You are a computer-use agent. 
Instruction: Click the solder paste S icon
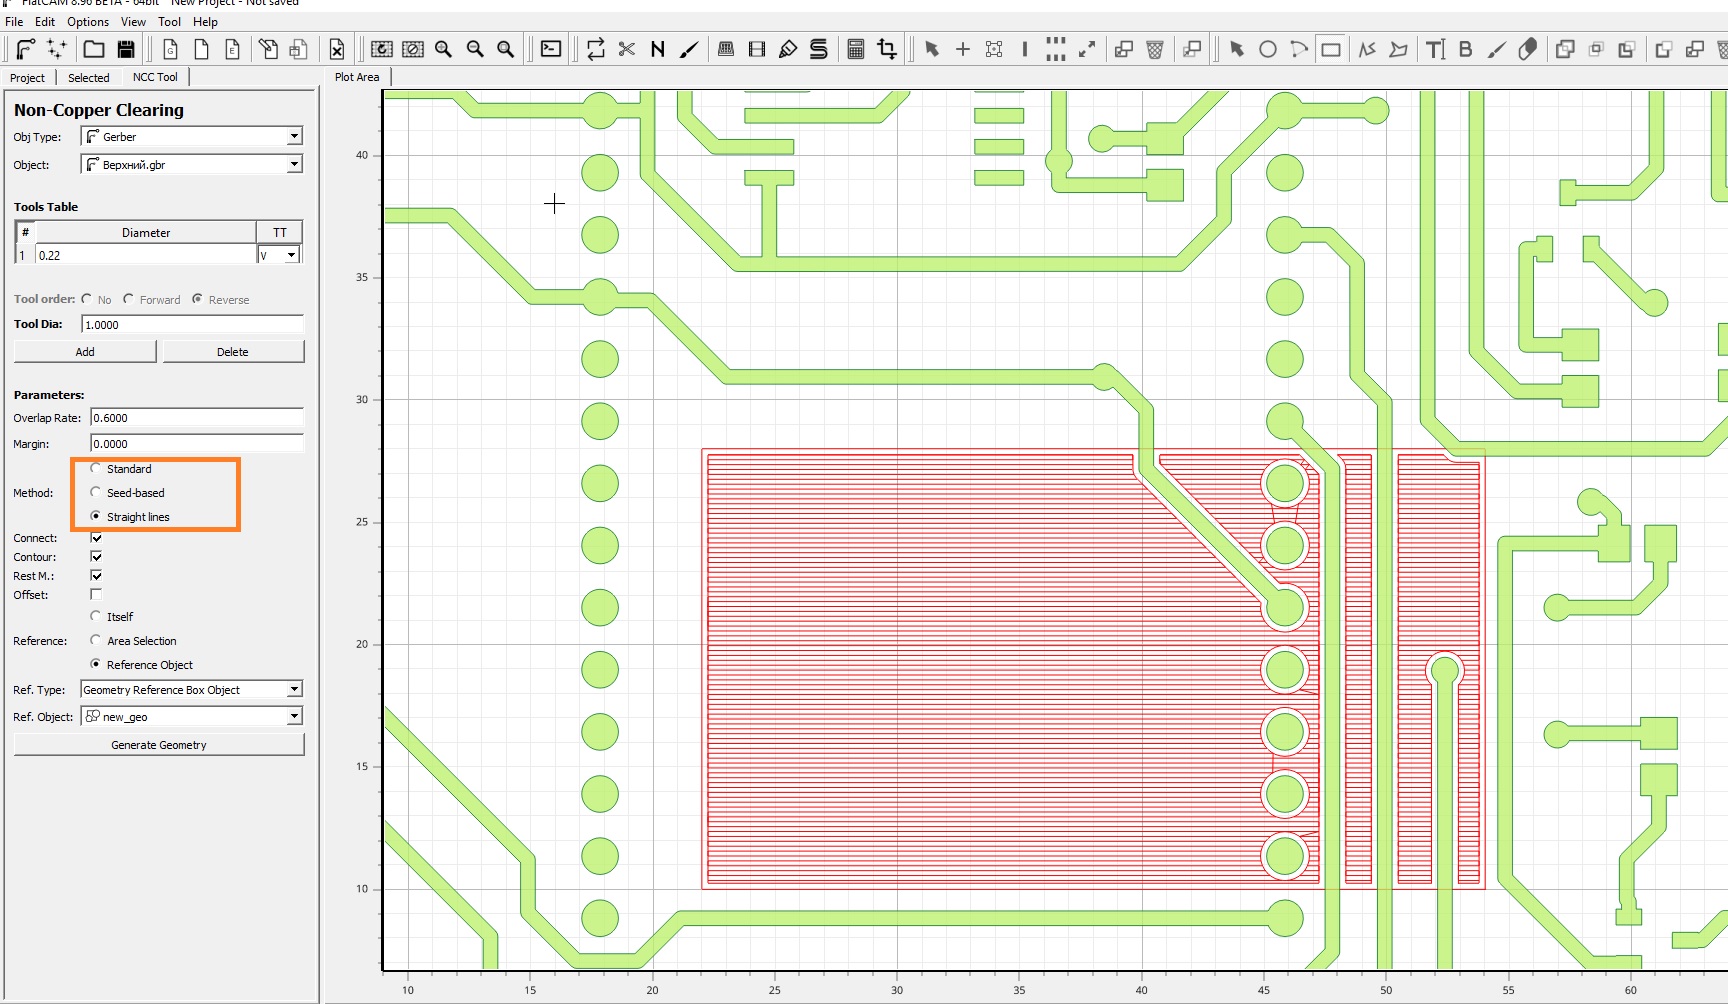[819, 49]
